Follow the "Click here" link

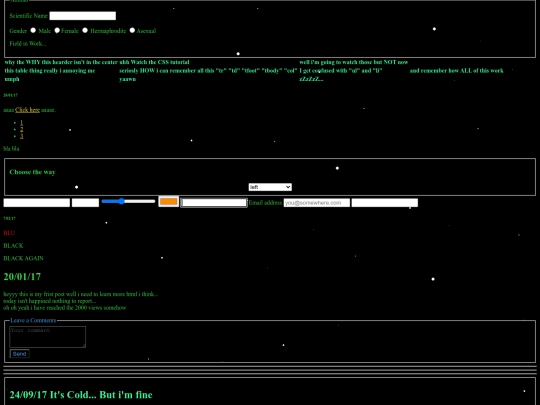click(x=28, y=110)
